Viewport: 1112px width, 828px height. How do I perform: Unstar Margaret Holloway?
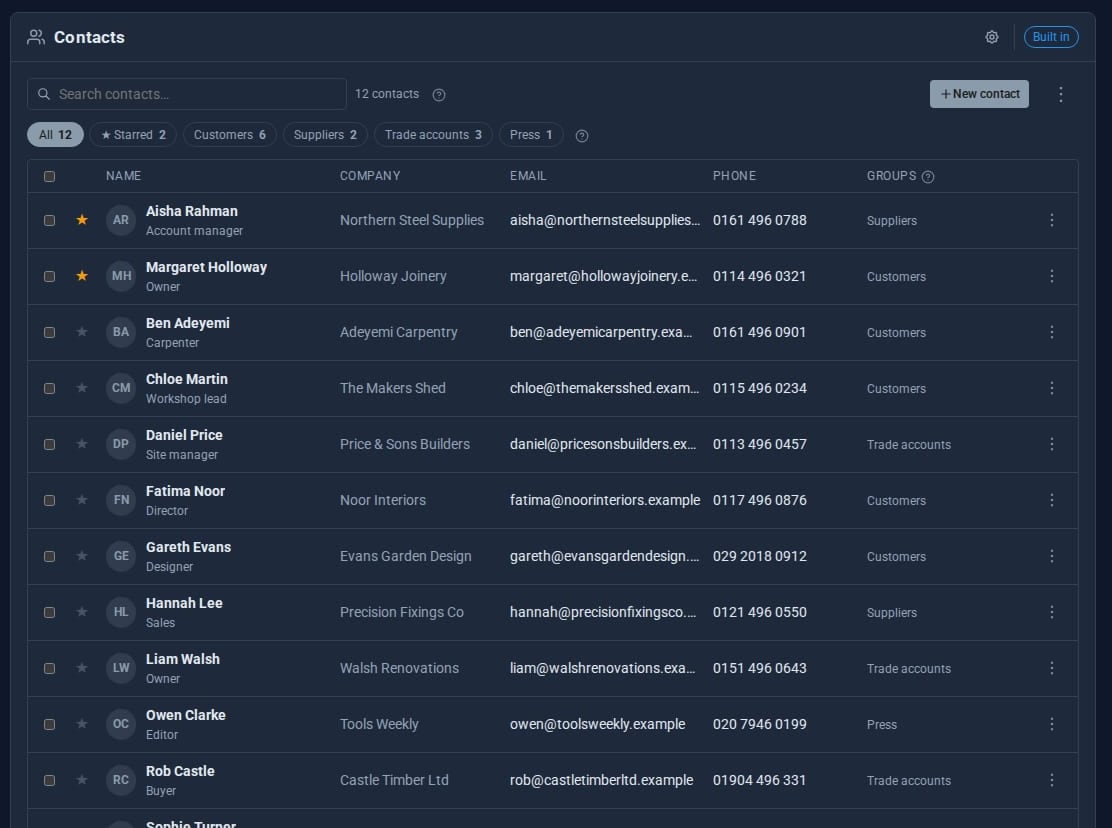pos(82,276)
